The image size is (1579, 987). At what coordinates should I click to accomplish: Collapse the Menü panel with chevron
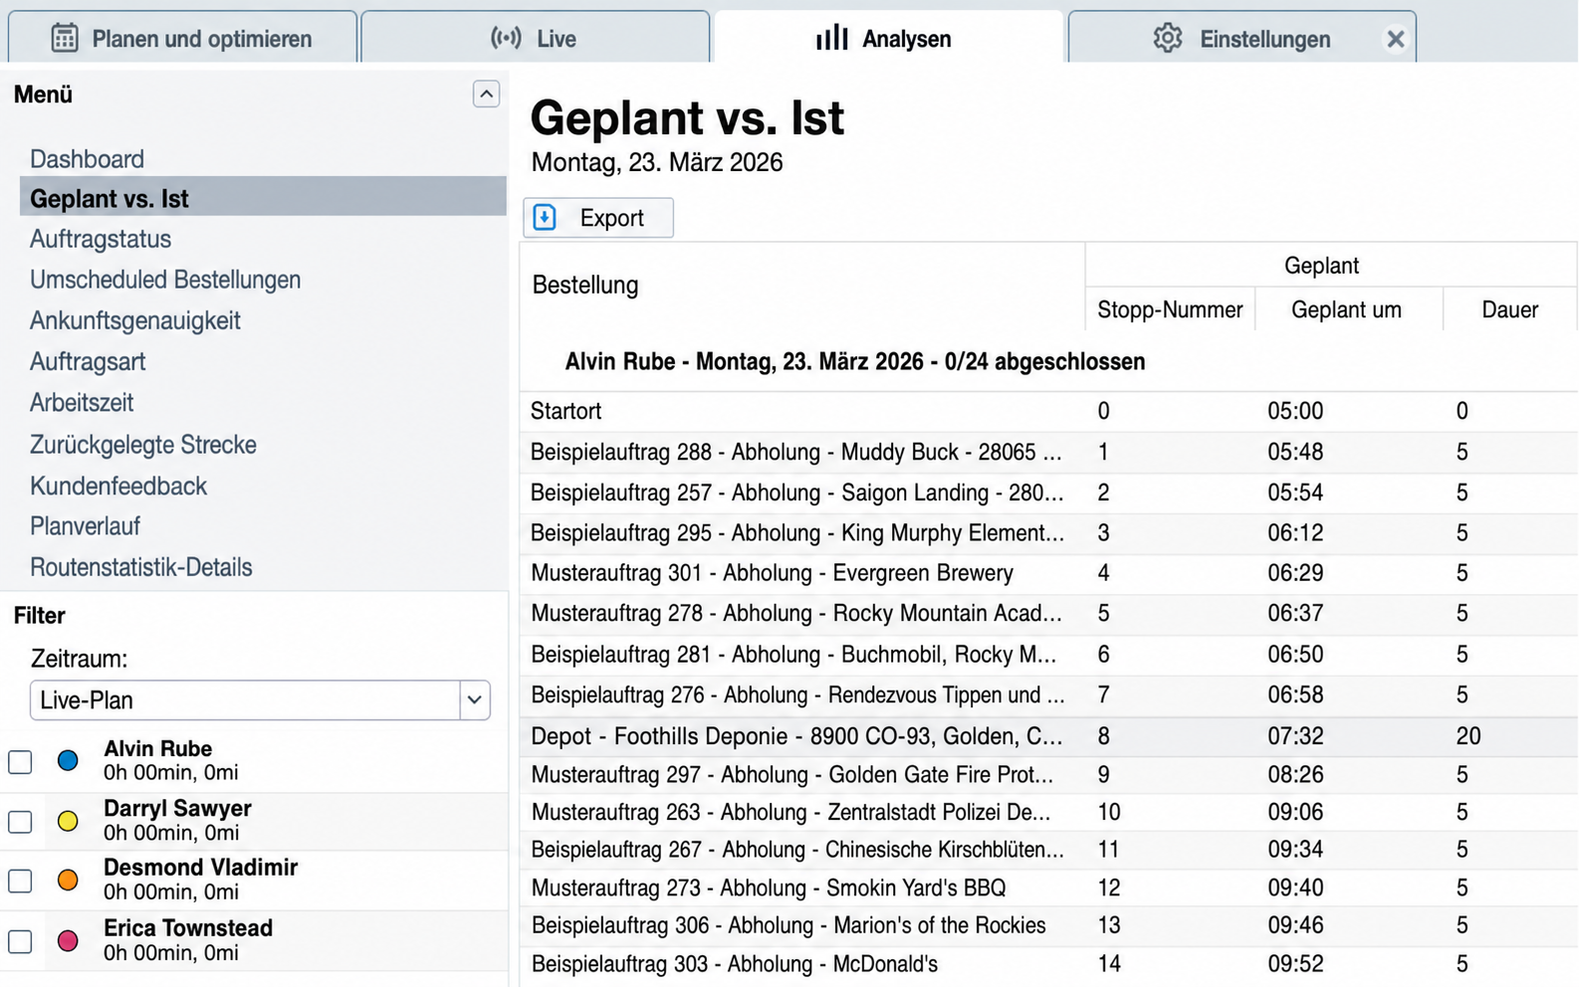486,94
